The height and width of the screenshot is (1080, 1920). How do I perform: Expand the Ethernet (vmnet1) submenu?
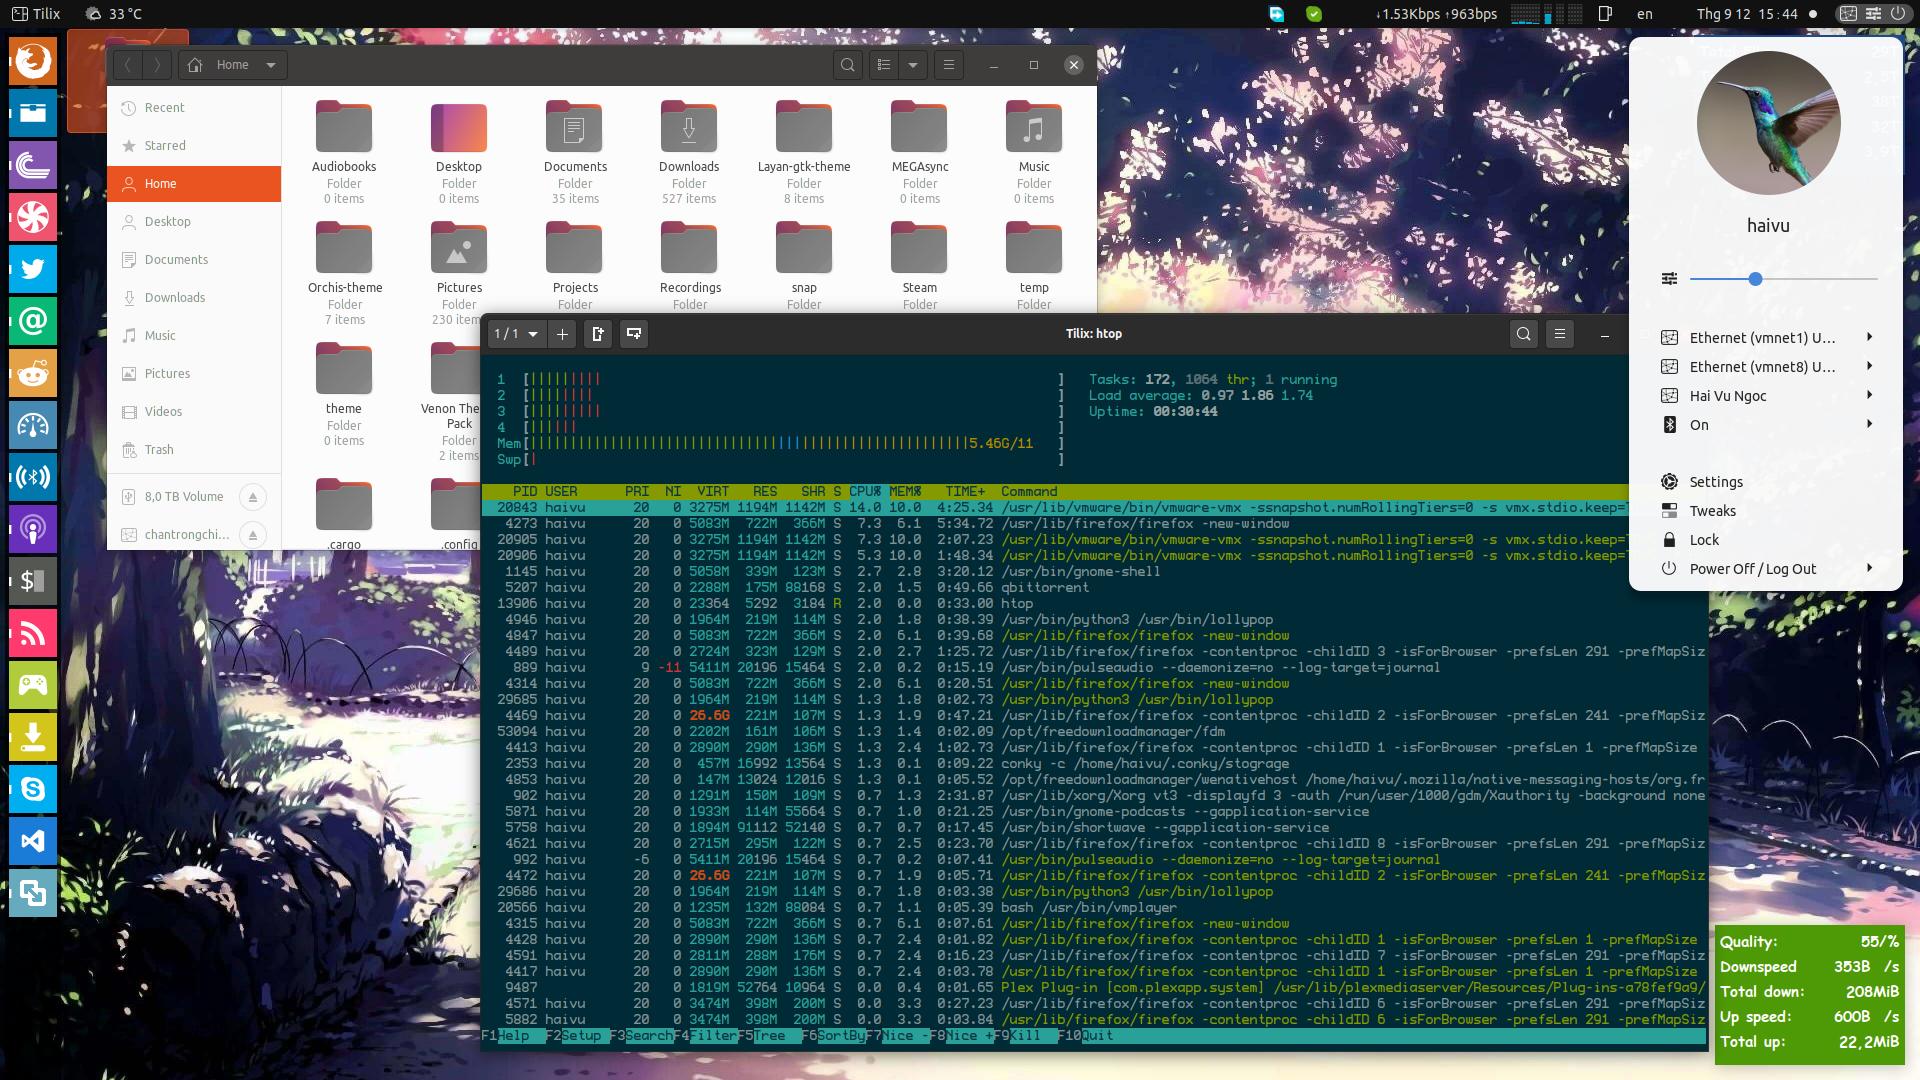tap(1869, 337)
